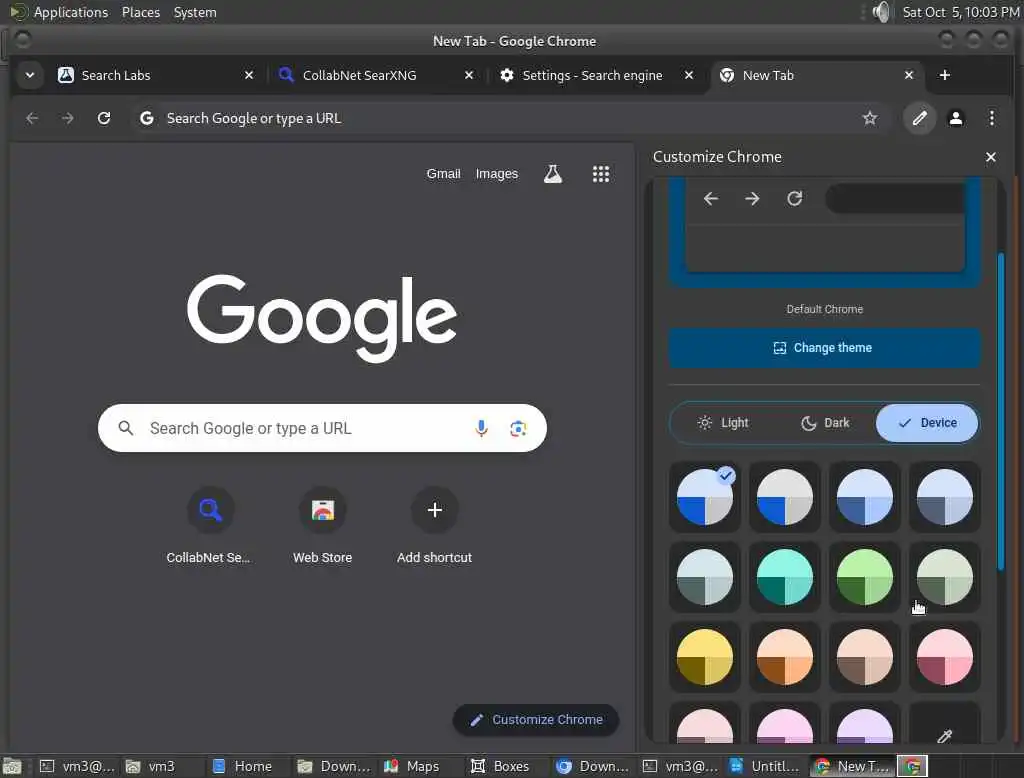Click the browser back arrow

click(31, 118)
